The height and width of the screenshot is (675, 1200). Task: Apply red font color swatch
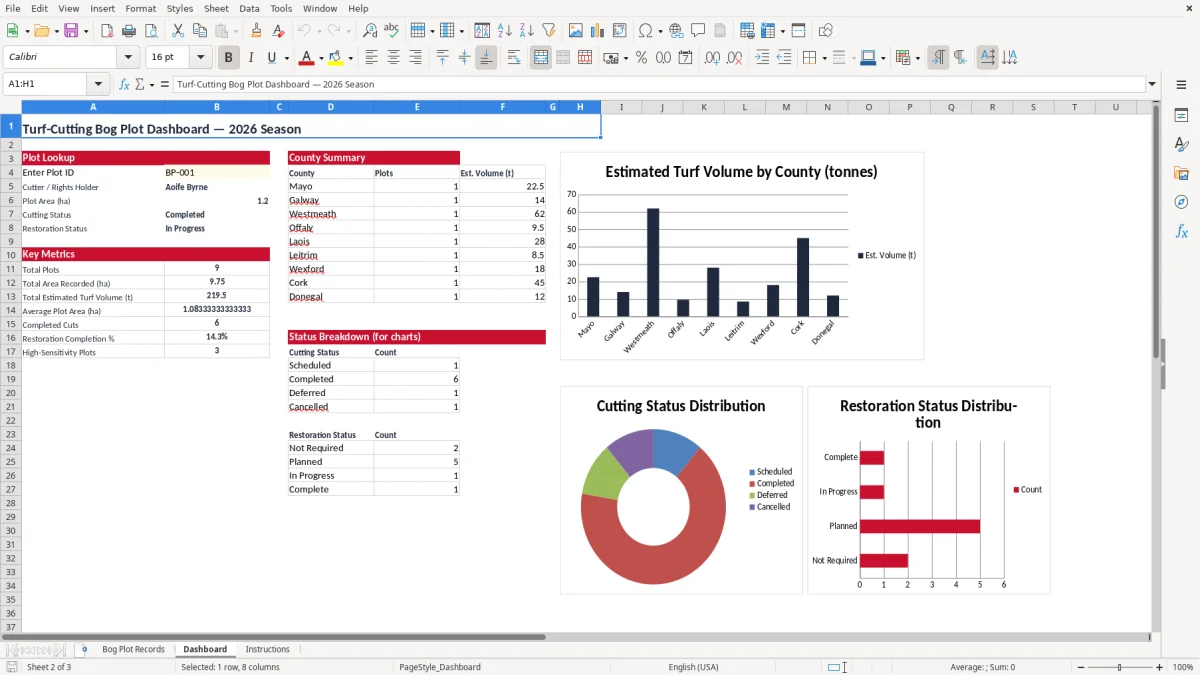click(307, 58)
